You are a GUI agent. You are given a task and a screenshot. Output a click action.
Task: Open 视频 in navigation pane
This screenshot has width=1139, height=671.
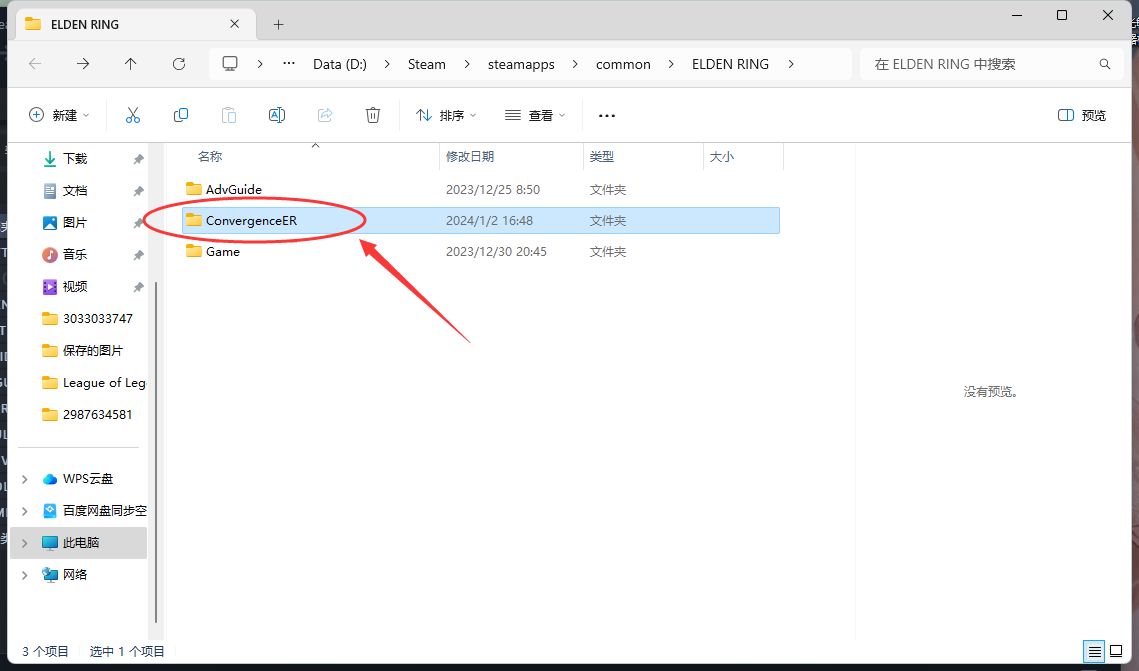click(x=75, y=286)
